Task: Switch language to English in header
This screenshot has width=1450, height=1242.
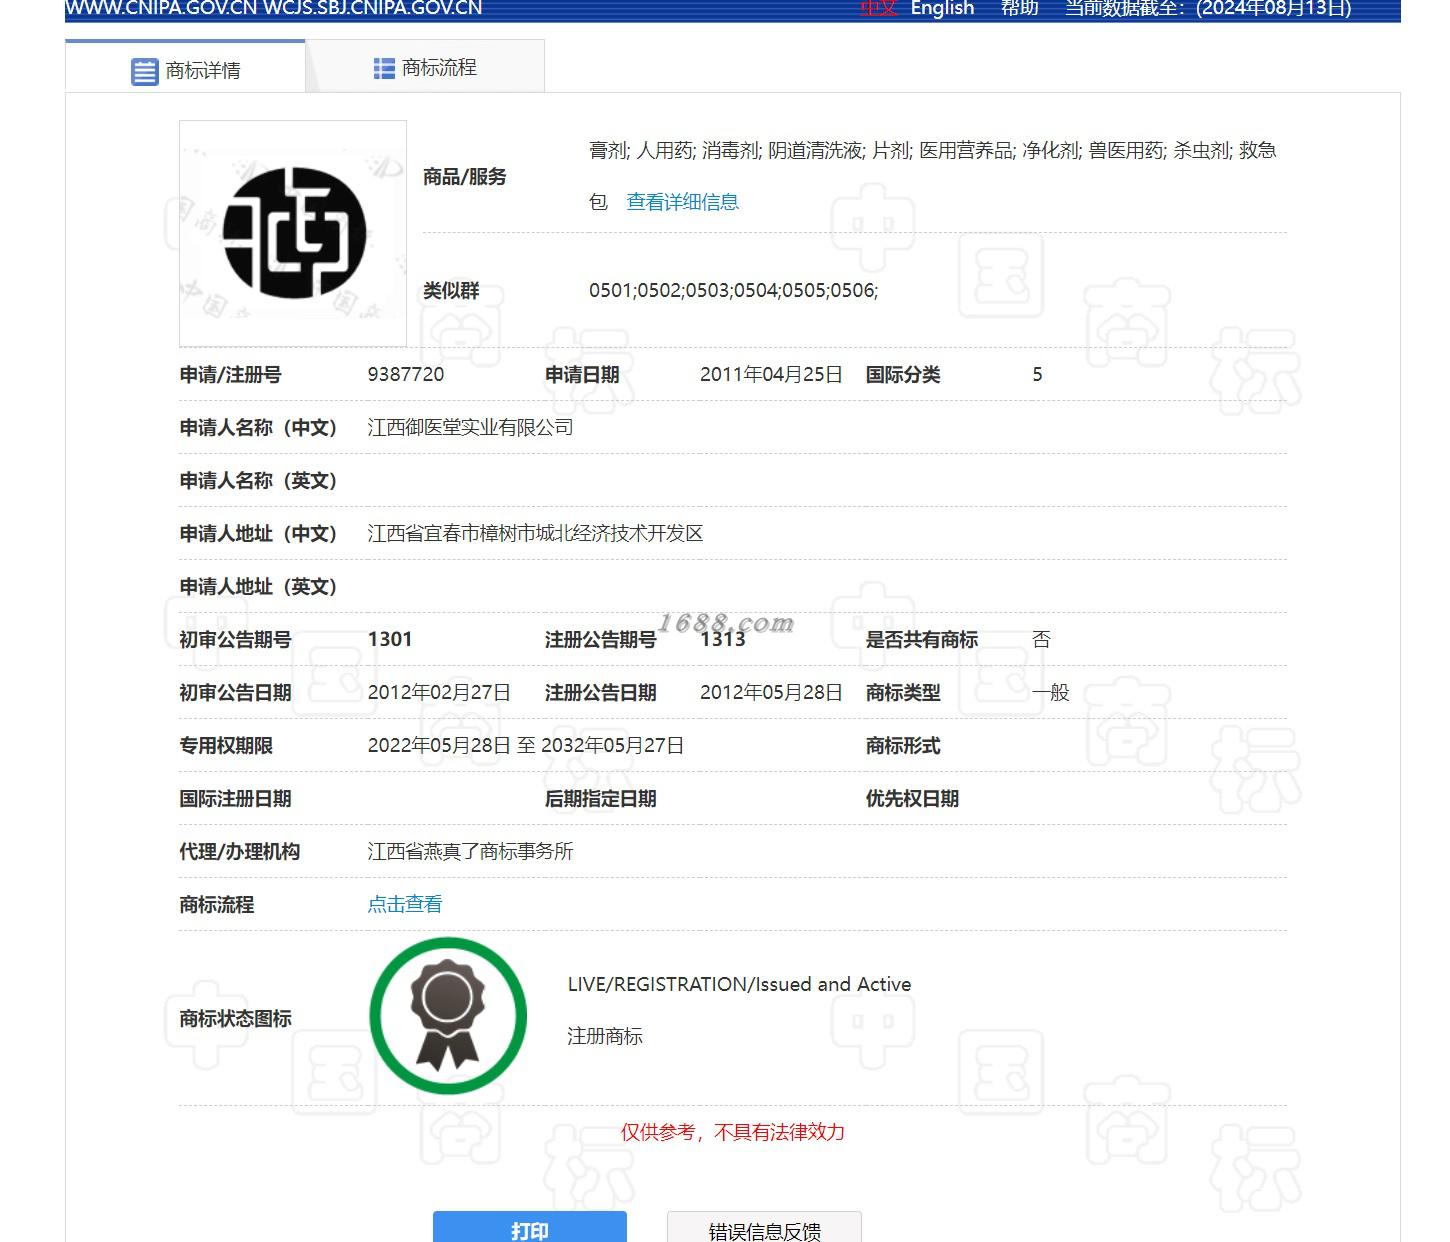Action: [x=942, y=8]
